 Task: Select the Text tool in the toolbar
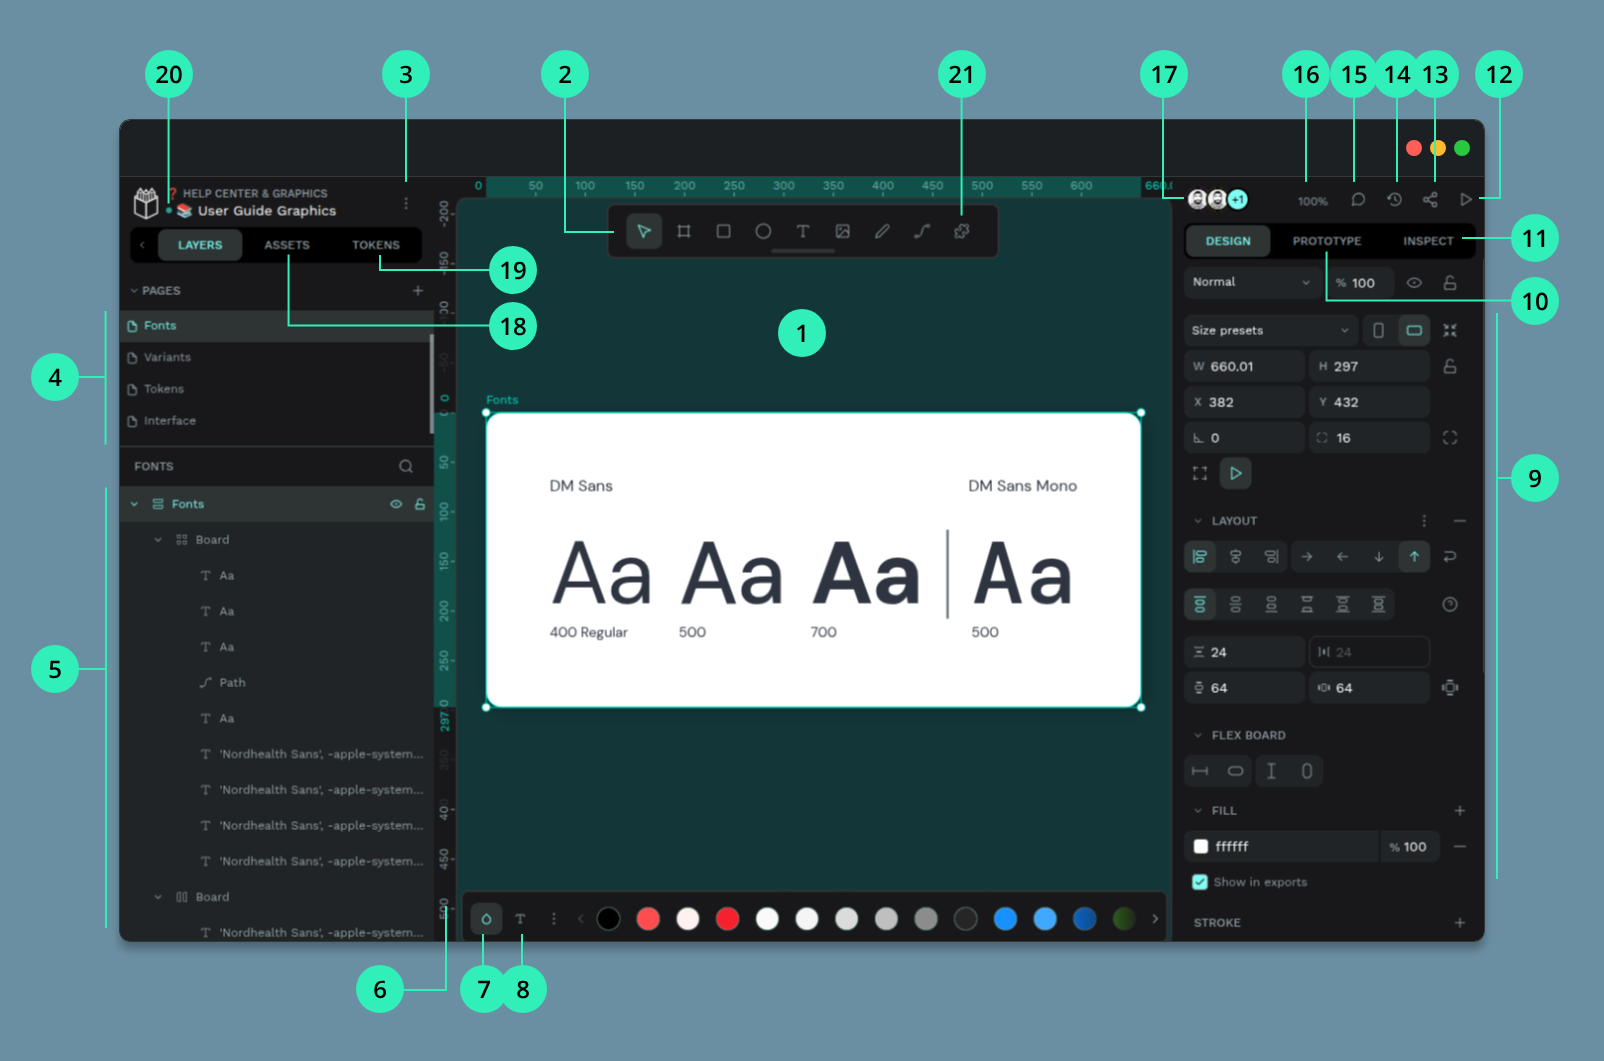[x=803, y=231]
